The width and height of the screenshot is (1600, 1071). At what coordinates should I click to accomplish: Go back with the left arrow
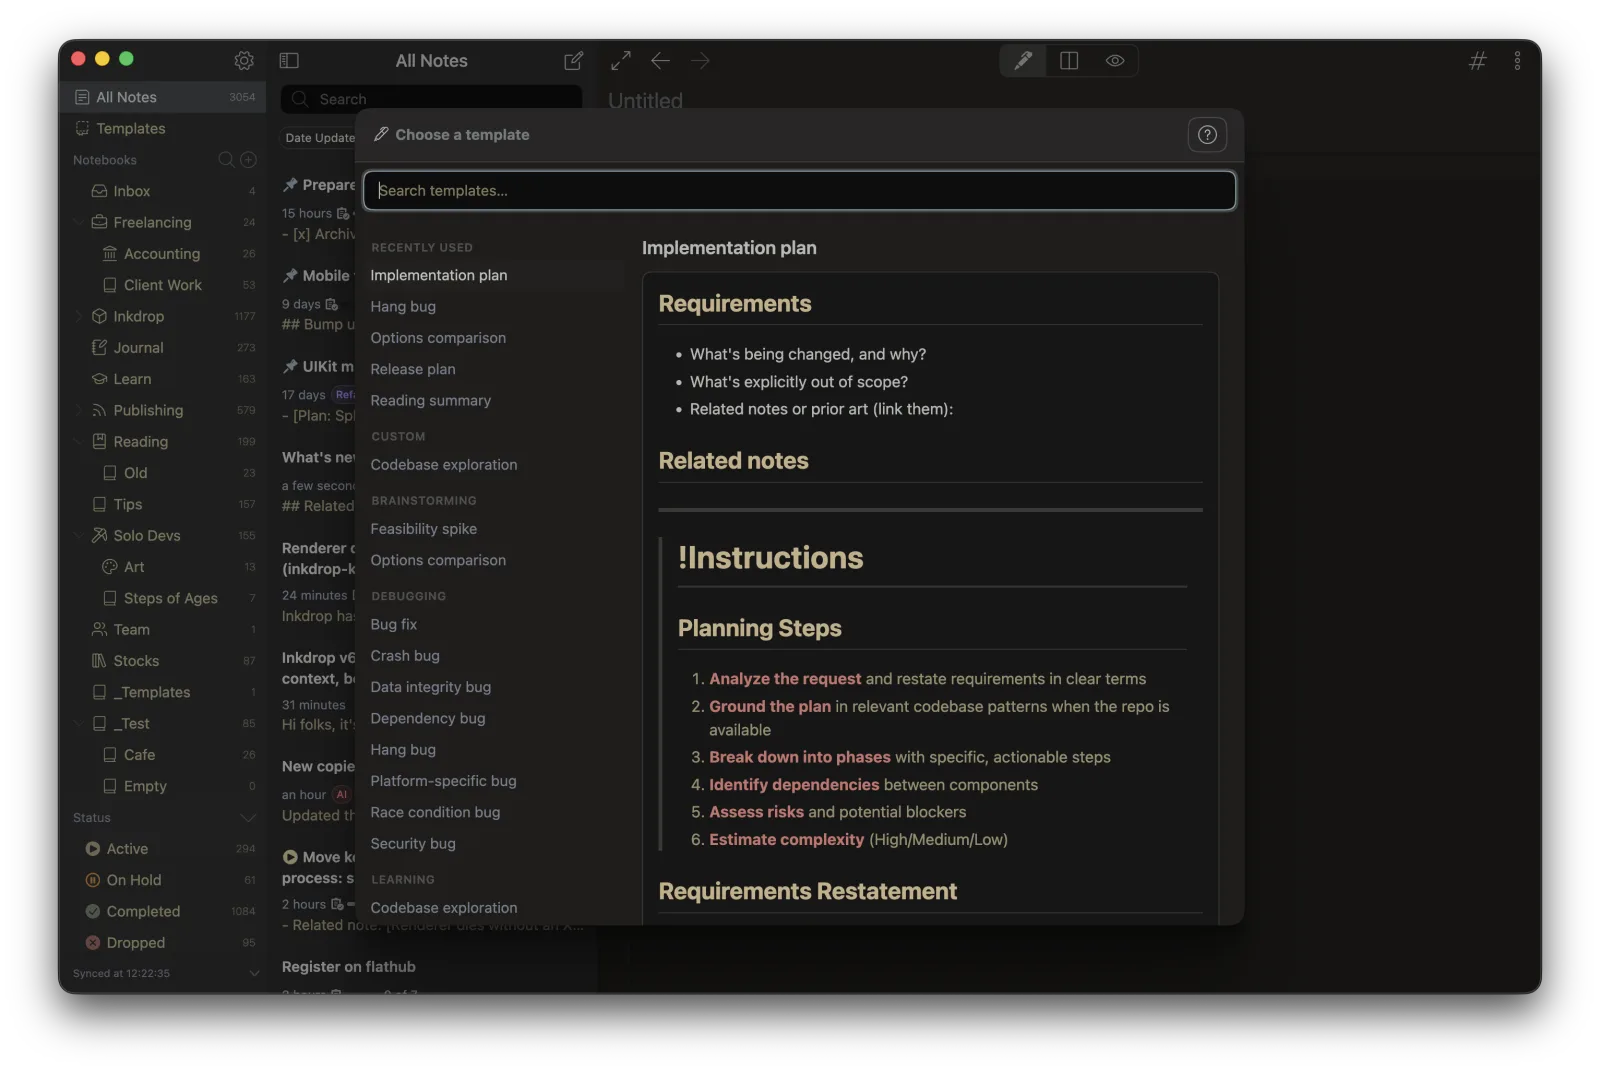click(x=660, y=61)
